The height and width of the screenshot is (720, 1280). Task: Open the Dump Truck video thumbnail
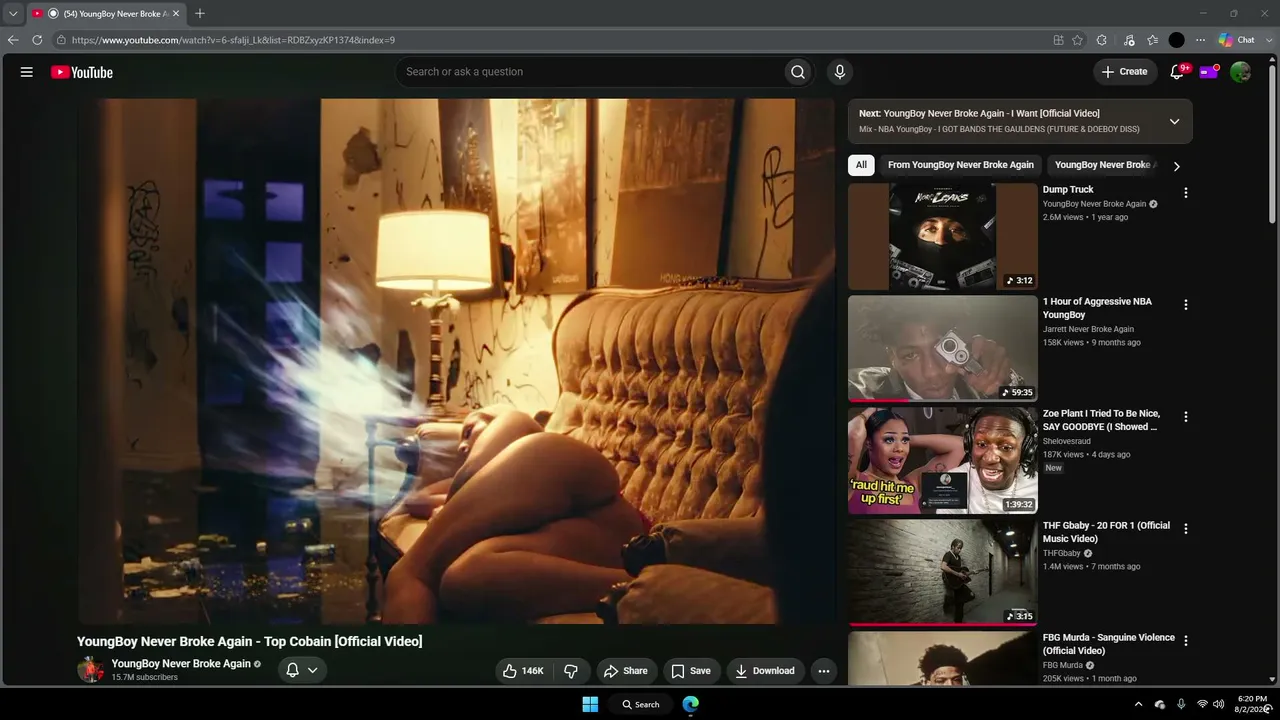pos(943,236)
